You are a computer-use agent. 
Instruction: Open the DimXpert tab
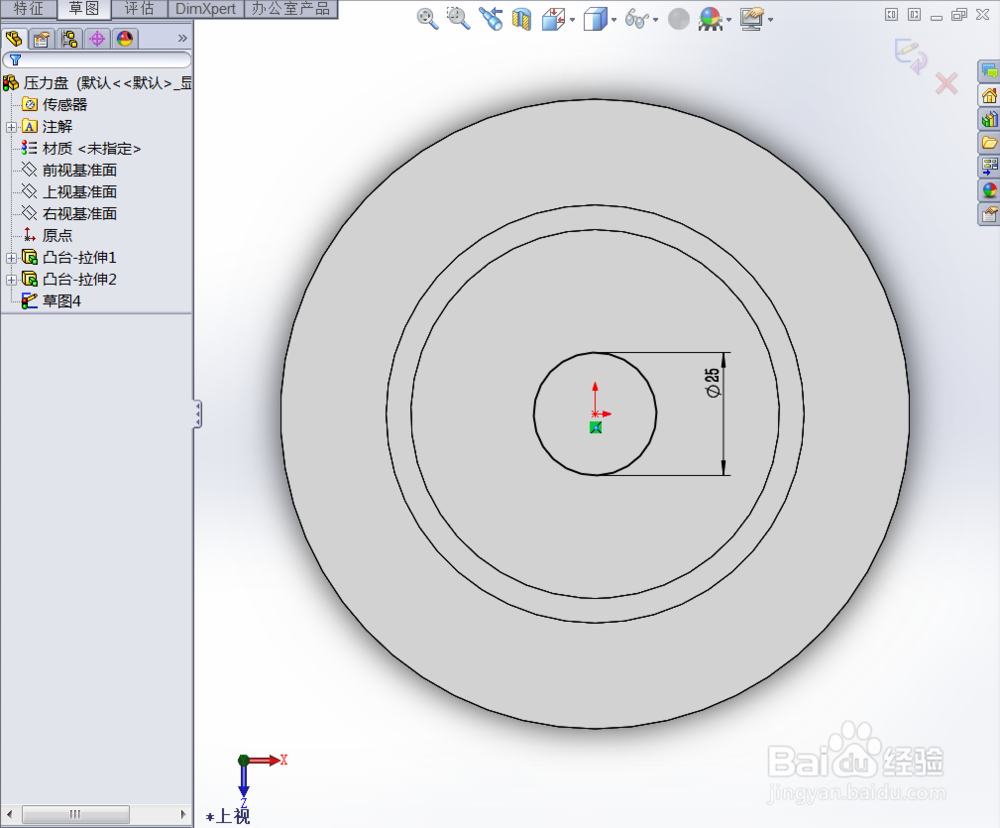[x=205, y=9]
